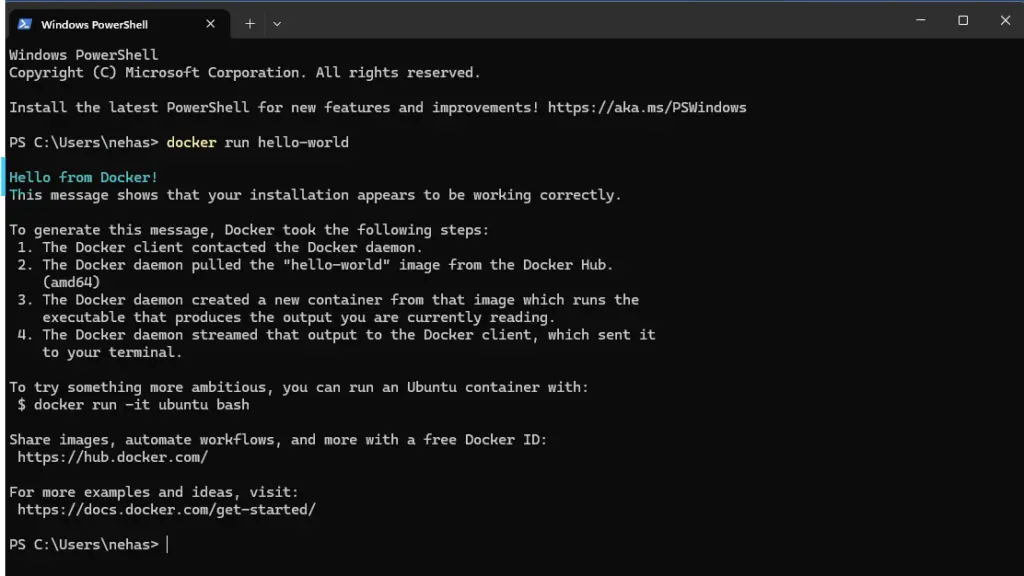The height and width of the screenshot is (576, 1024).
Task: Open the hub.docker.com link
Action: tap(112, 457)
